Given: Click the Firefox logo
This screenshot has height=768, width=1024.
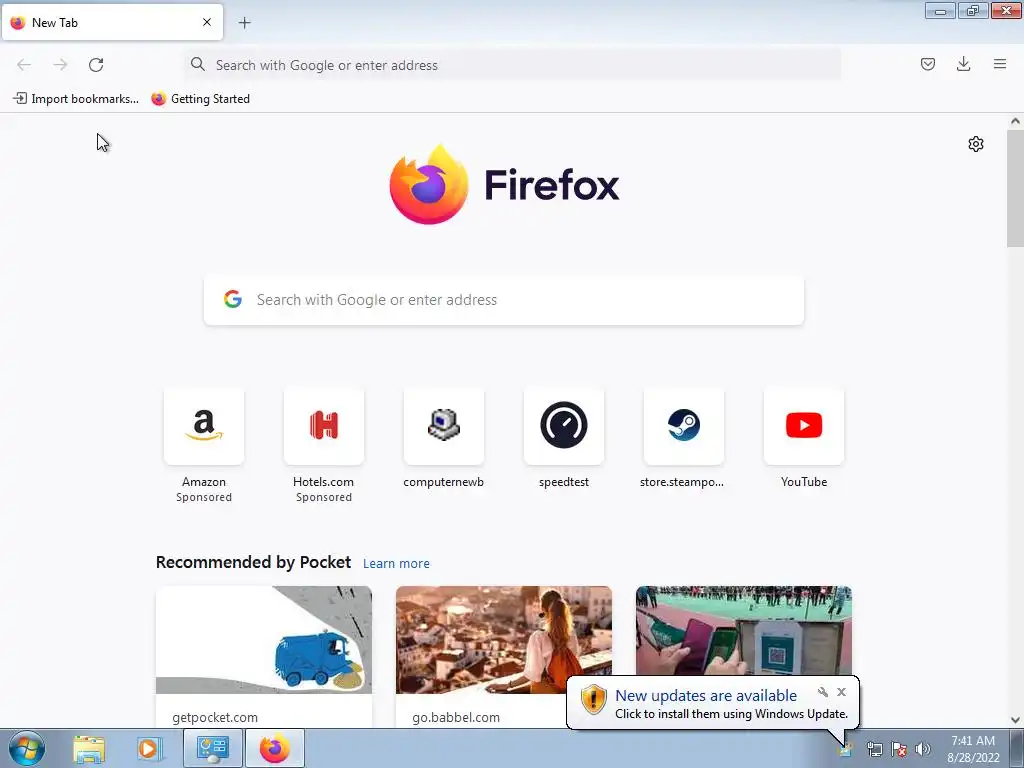Looking at the screenshot, I should 504,185.
